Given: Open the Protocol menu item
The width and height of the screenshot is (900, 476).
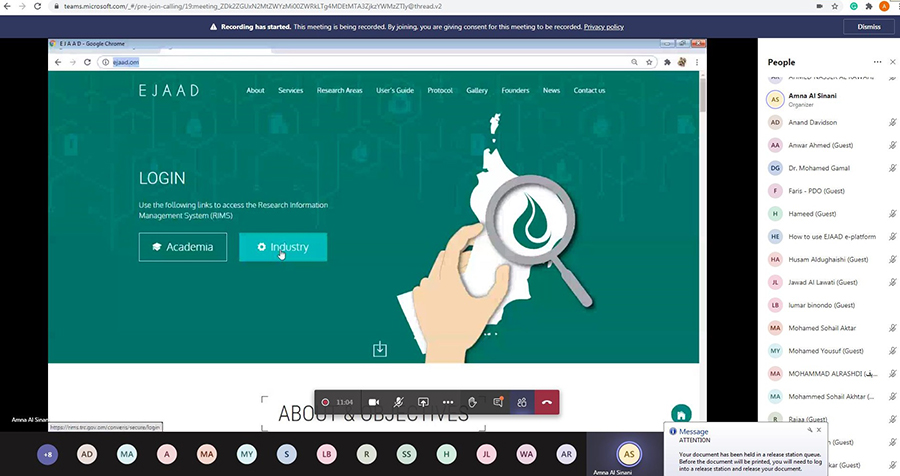Looking at the screenshot, I should click(x=440, y=91).
